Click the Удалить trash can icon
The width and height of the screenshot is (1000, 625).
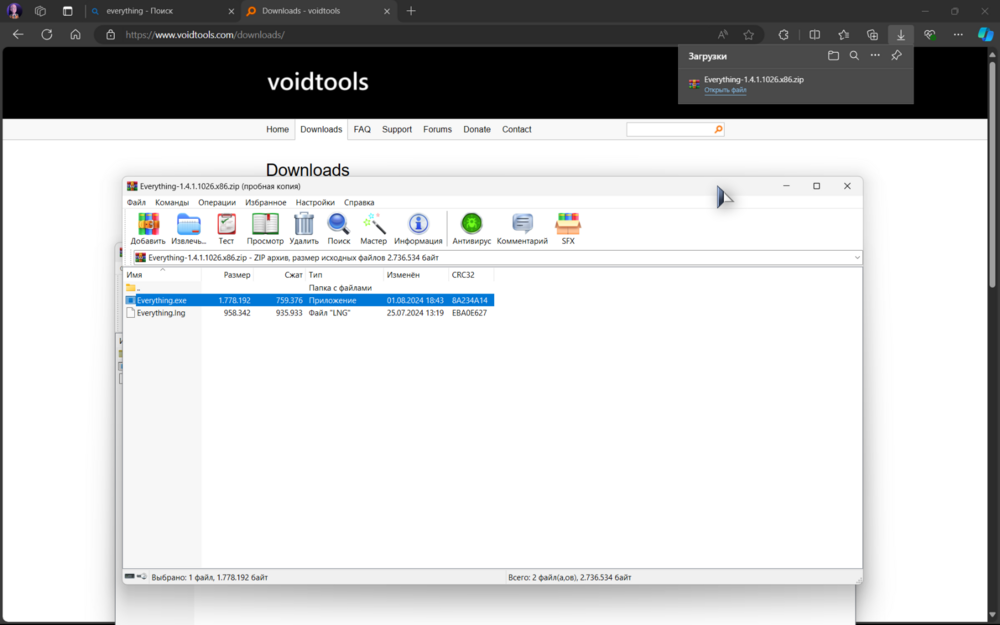tap(304, 229)
